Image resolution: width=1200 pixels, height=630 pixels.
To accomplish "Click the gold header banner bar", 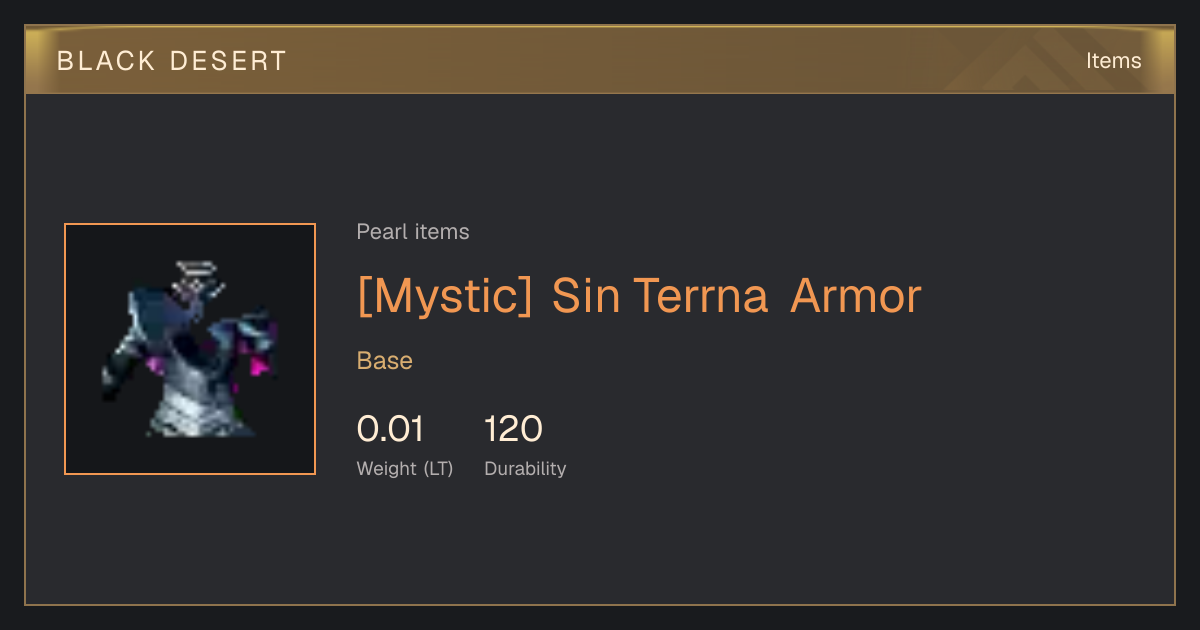I will [600, 60].
